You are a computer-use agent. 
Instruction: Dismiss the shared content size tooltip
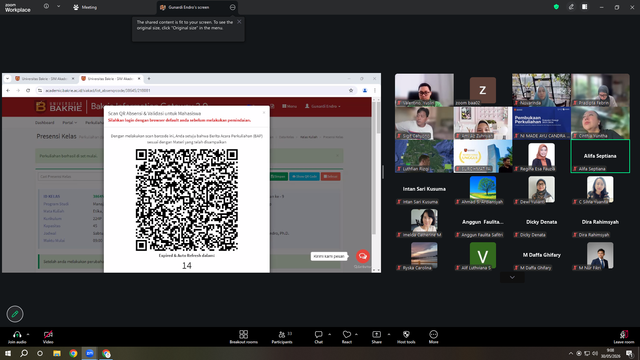click(239, 22)
